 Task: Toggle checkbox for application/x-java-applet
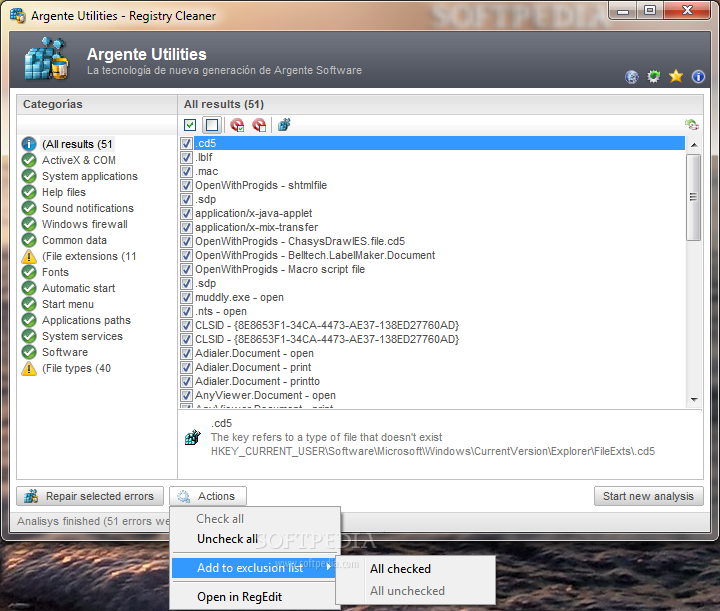click(x=186, y=213)
